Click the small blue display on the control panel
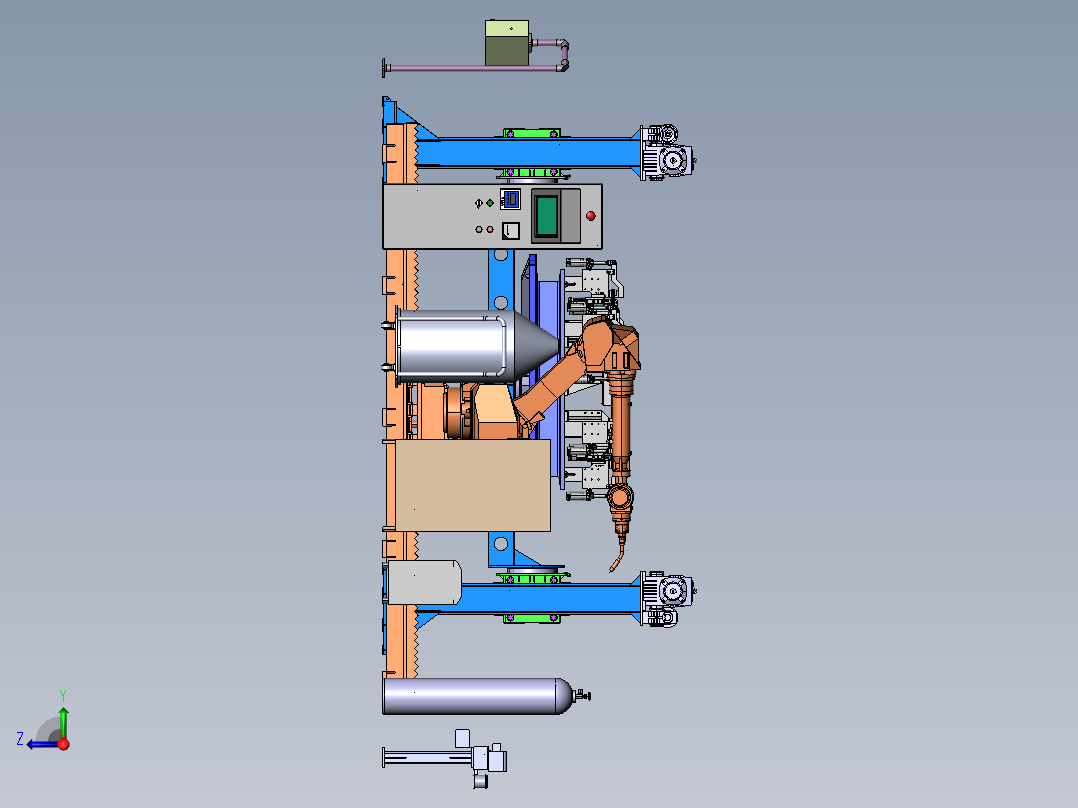The image size is (1078, 808). coord(510,199)
